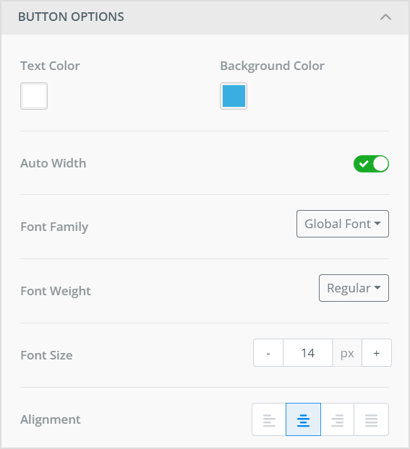Increase font size with plus button

tap(377, 353)
